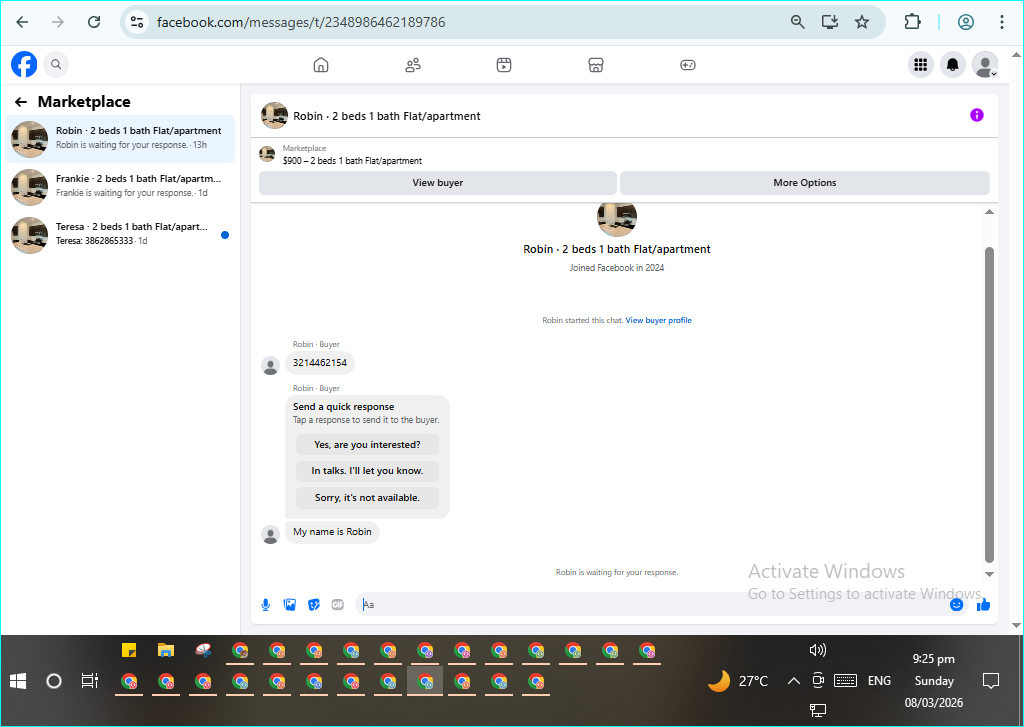Open the Friends tab icon
The width and height of the screenshot is (1024, 727).
(x=413, y=65)
